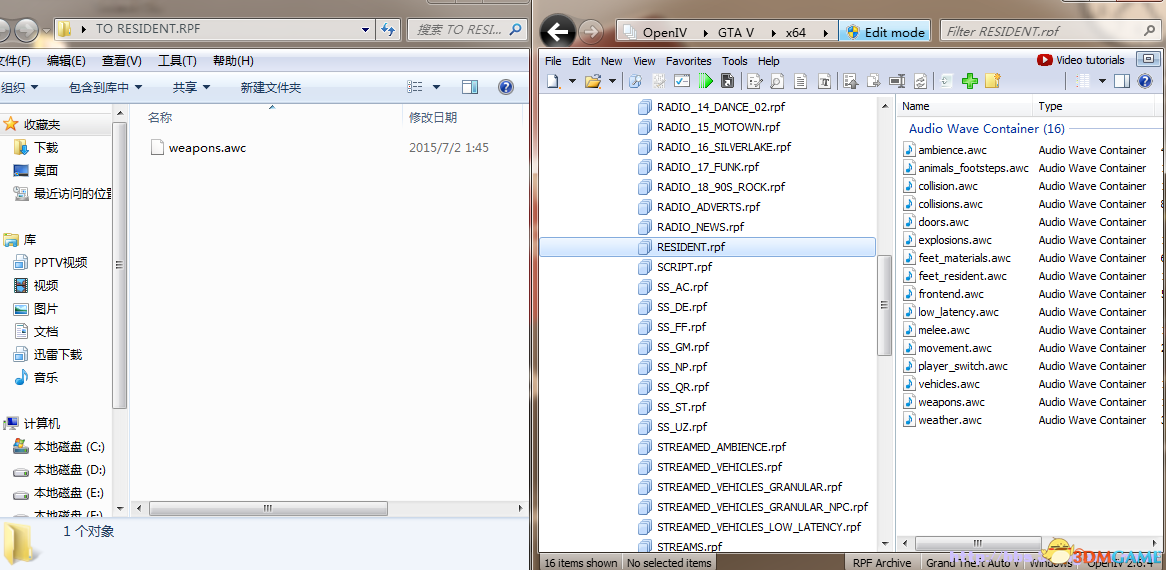This screenshot has height=570, width=1166.
Task: Toggle the Explorer preview pane button
Action: (469, 87)
